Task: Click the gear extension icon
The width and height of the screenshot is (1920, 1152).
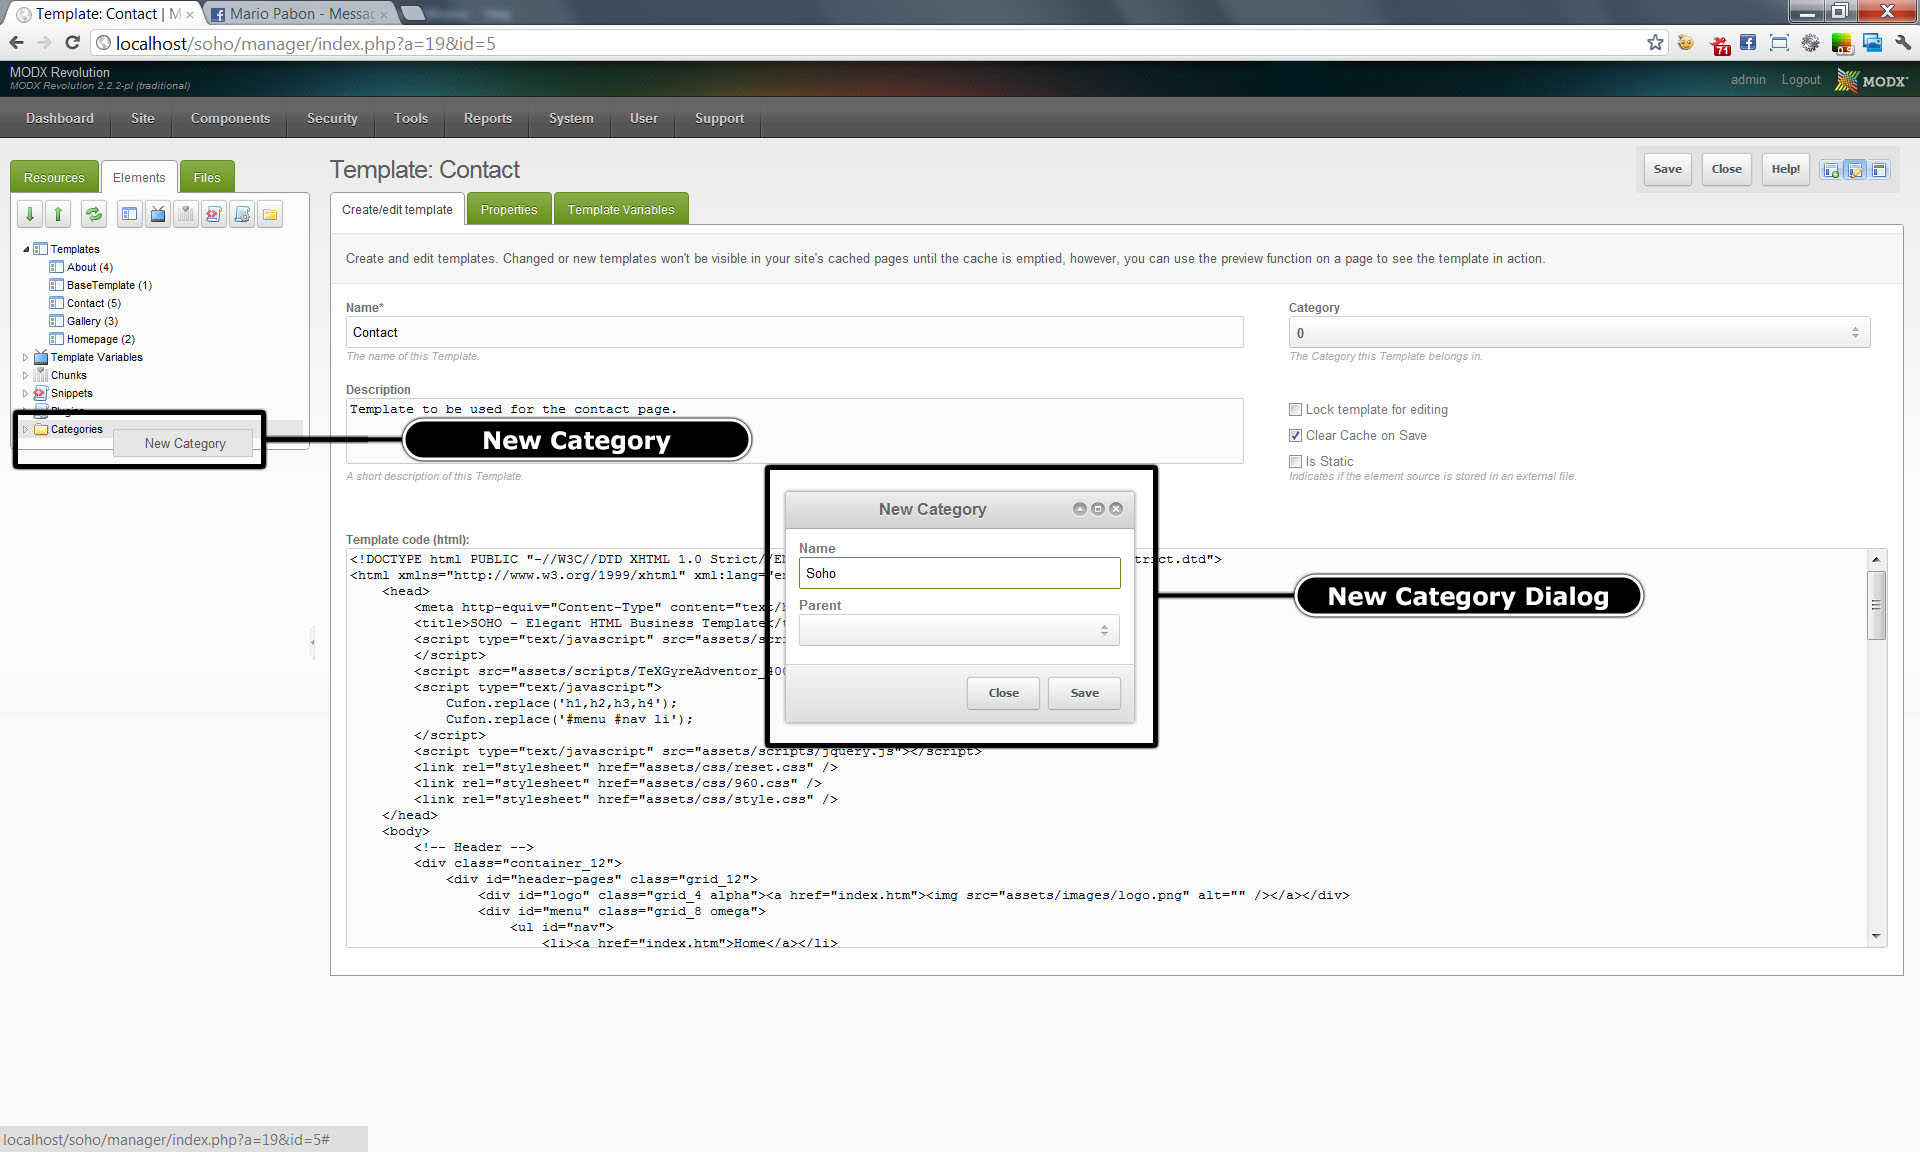Action: pos(1810,42)
